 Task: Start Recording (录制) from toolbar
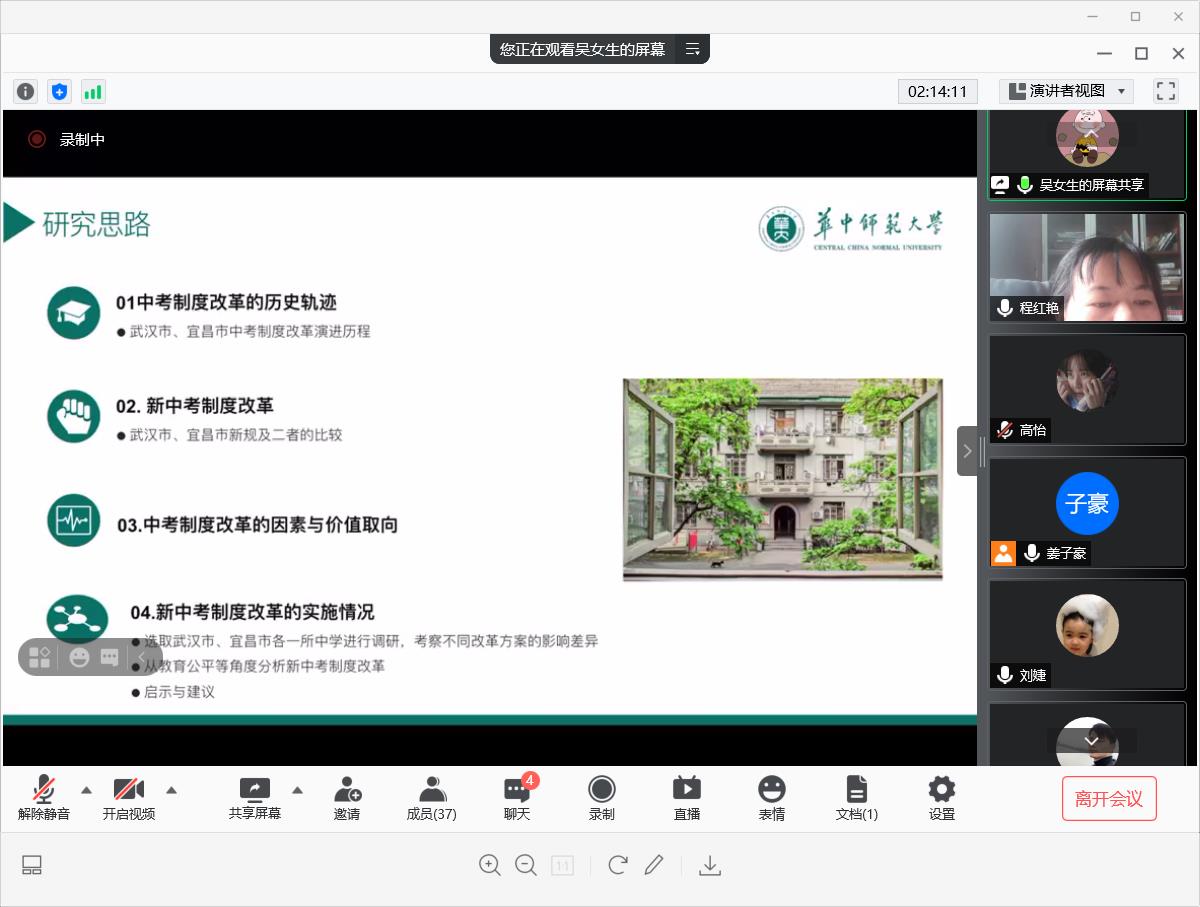[x=602, y=798]
